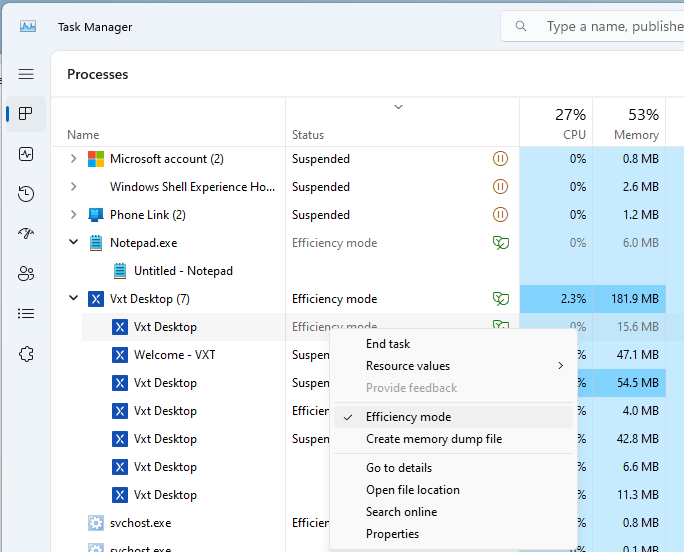Open the Details sidebar icon
This screenshot has height=552, width=684.
coord(26,314)
